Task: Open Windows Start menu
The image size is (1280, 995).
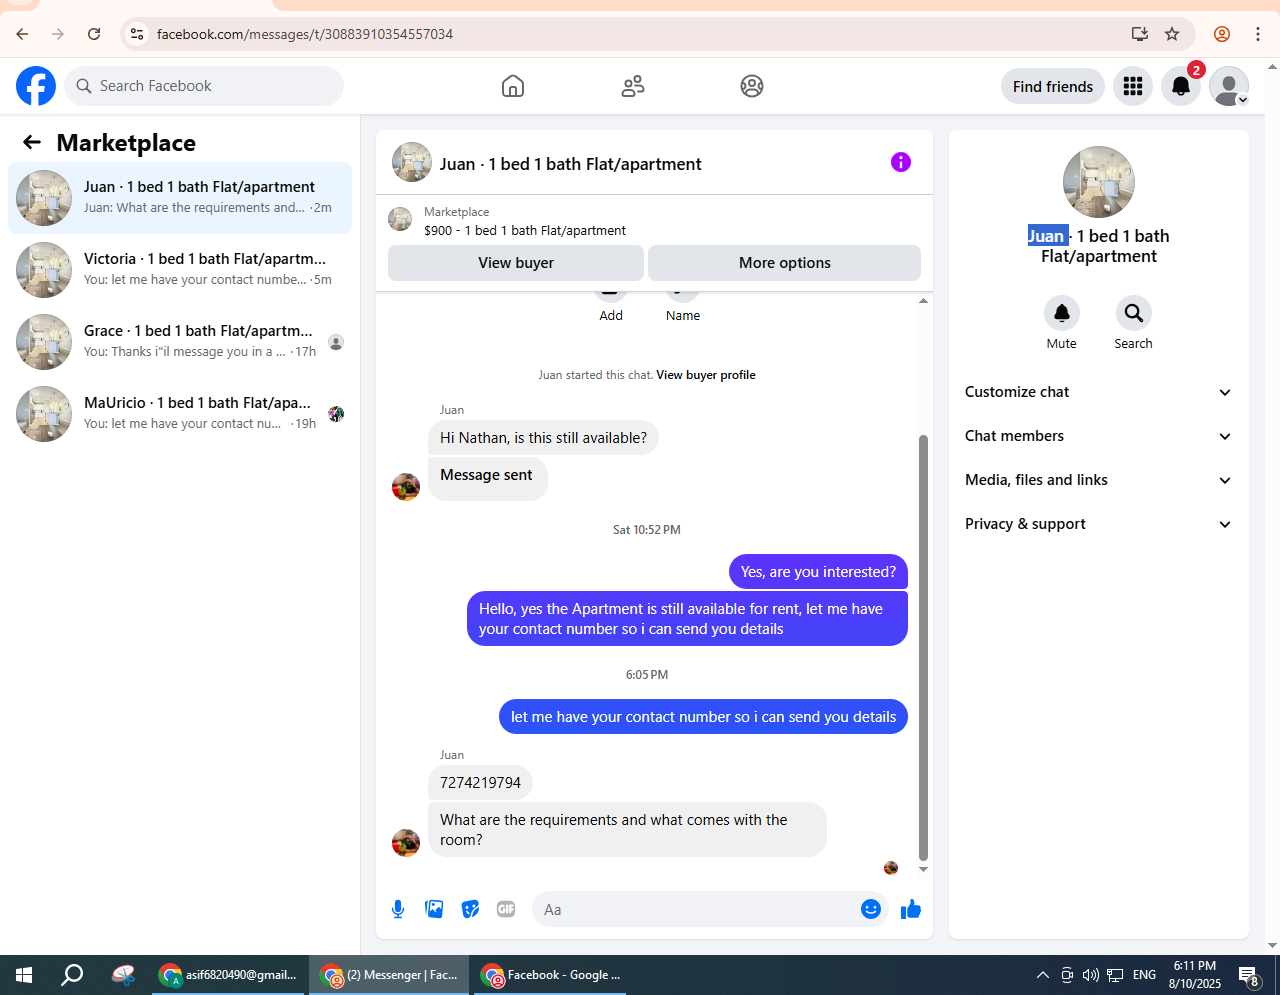Action: tap(24, 975)
